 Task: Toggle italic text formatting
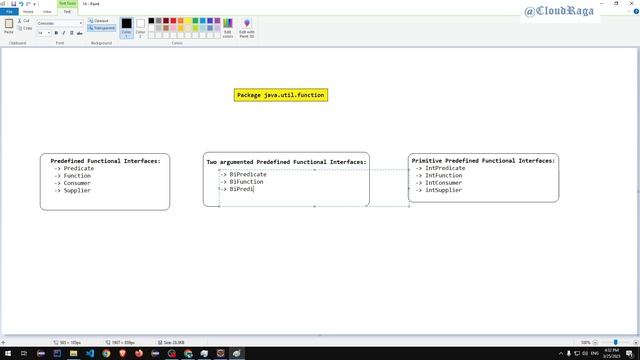64,33
